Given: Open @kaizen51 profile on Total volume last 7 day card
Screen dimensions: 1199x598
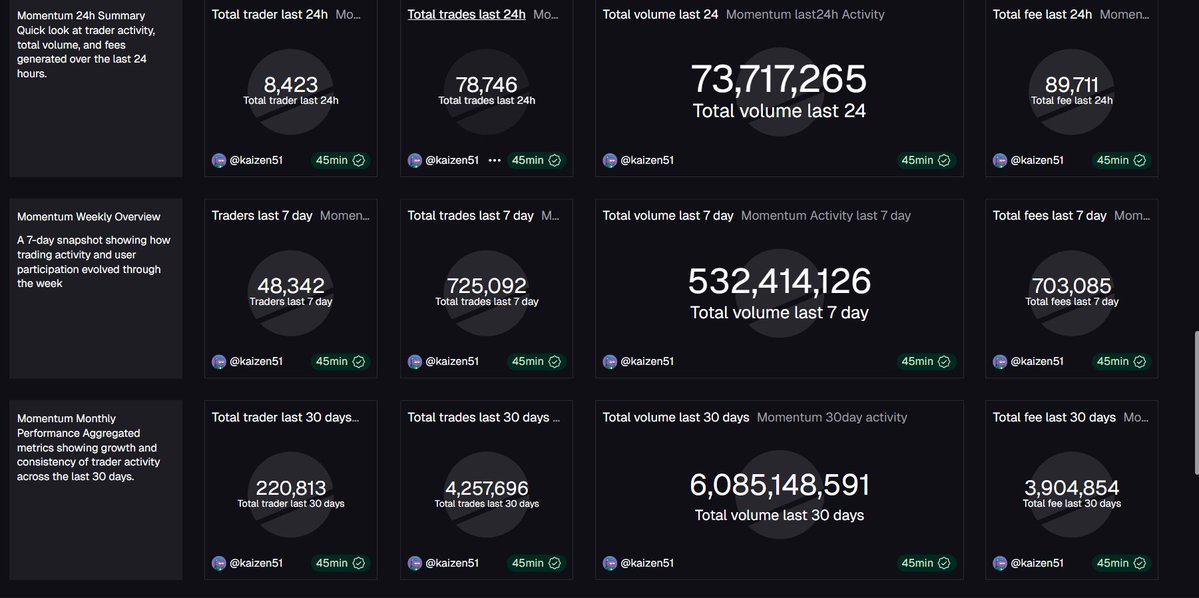Looking at the screenshot, I should point(647,362).
